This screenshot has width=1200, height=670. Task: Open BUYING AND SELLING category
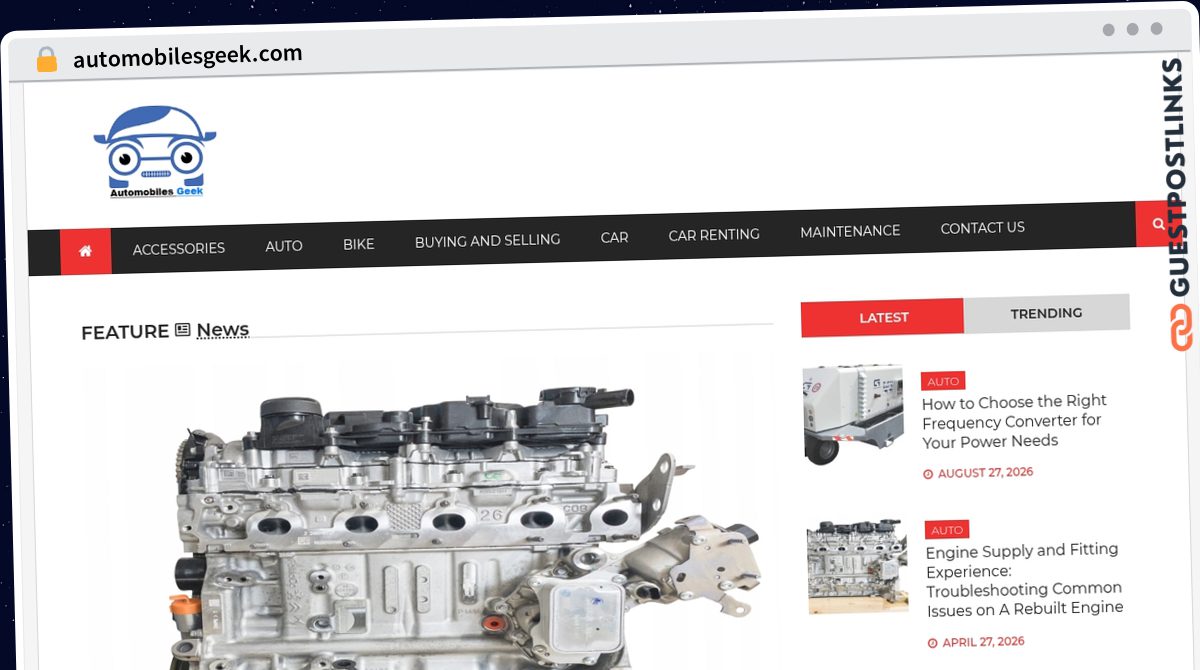click(487, 241)
